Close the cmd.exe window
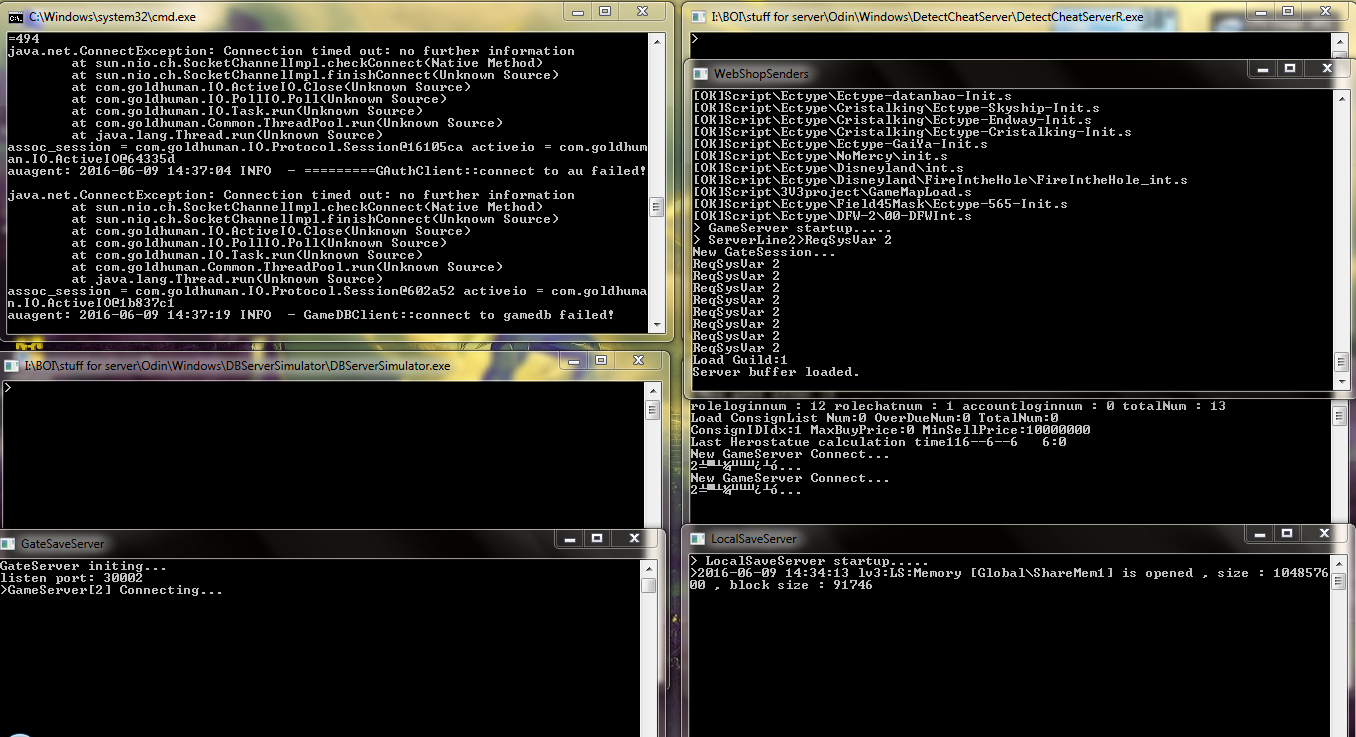Image resolution: width=1356 pixels, height=737 pixels. click(x=642, y=11)
